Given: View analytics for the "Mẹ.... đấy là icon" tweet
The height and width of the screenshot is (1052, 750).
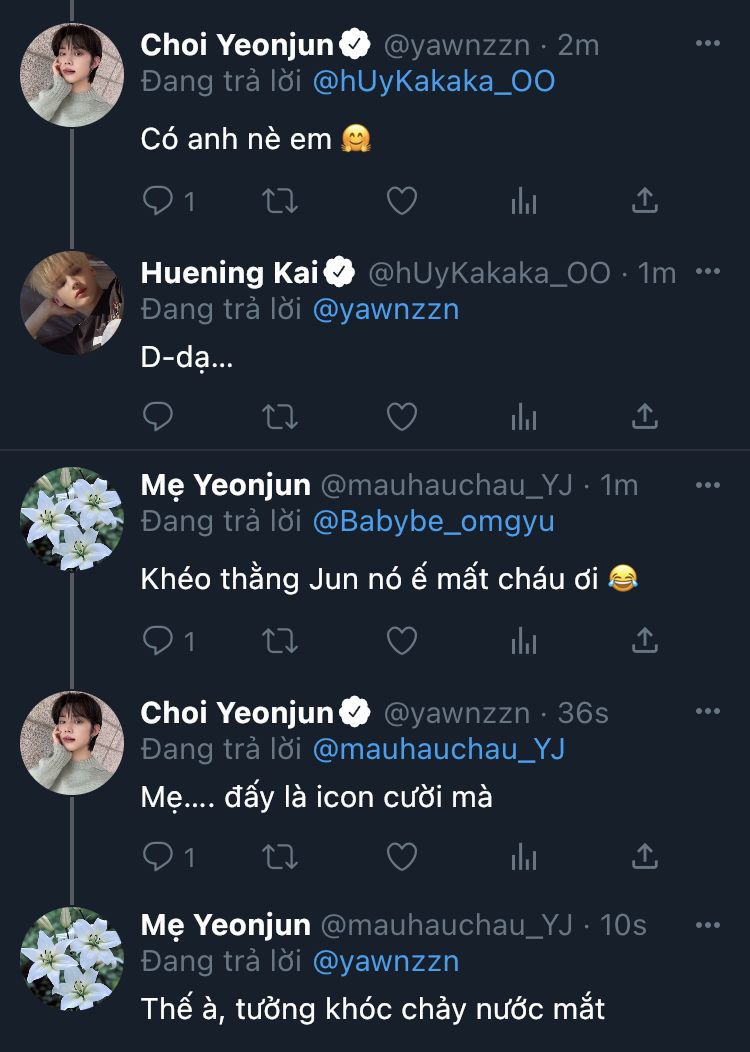Looking at the screenshot, I should coord(523,856).
